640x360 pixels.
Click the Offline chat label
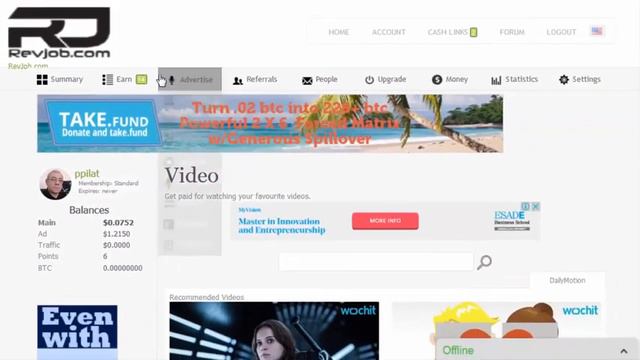point(458,351)
